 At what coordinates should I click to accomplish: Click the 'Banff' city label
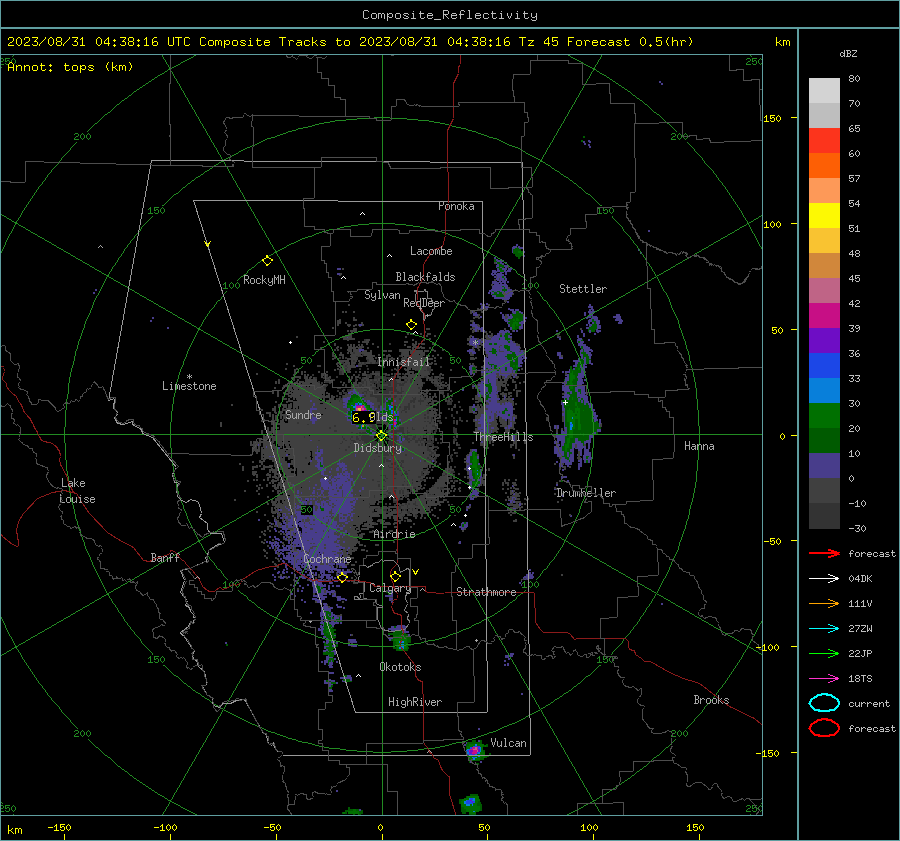pos(165,557)
